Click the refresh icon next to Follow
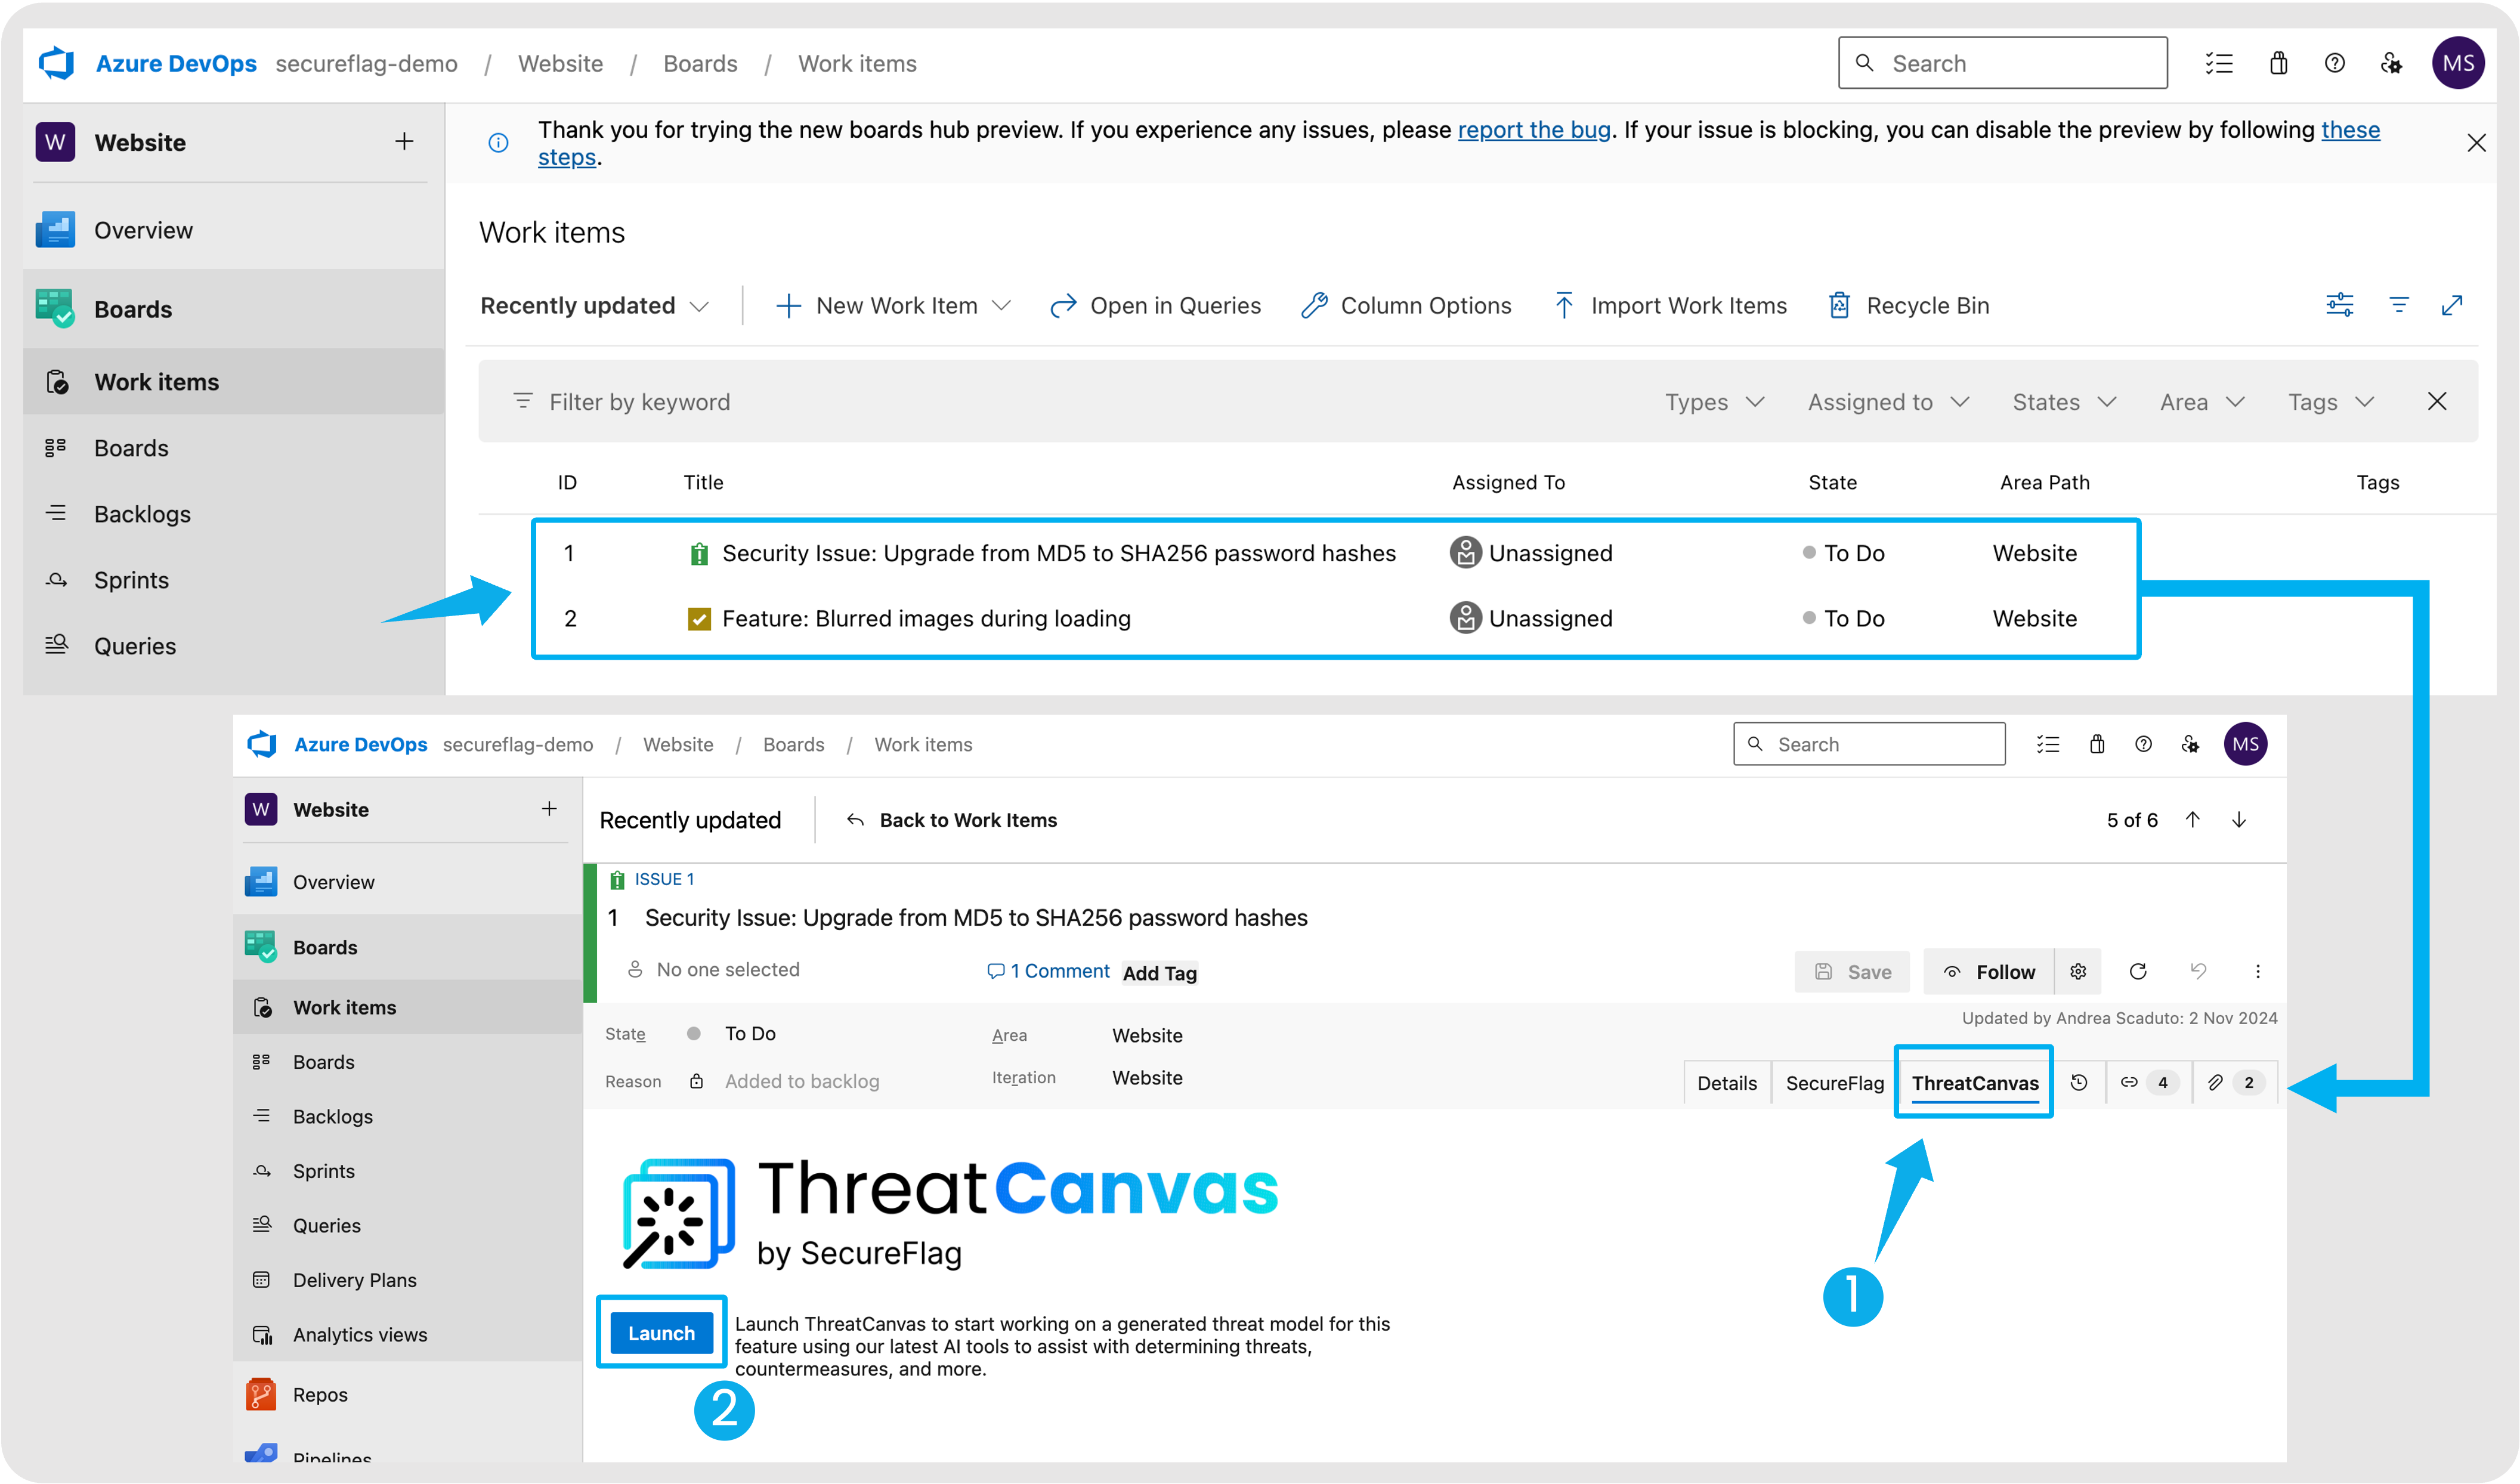 point(2138,971)
